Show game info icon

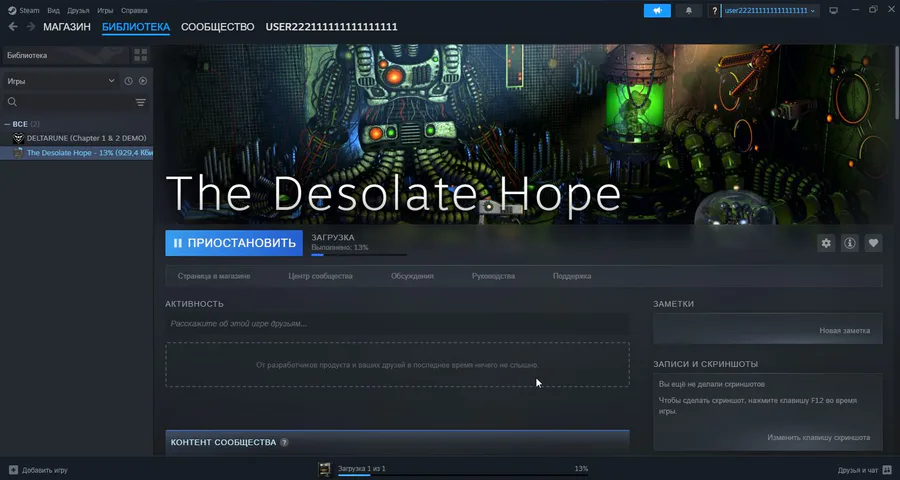849,243
